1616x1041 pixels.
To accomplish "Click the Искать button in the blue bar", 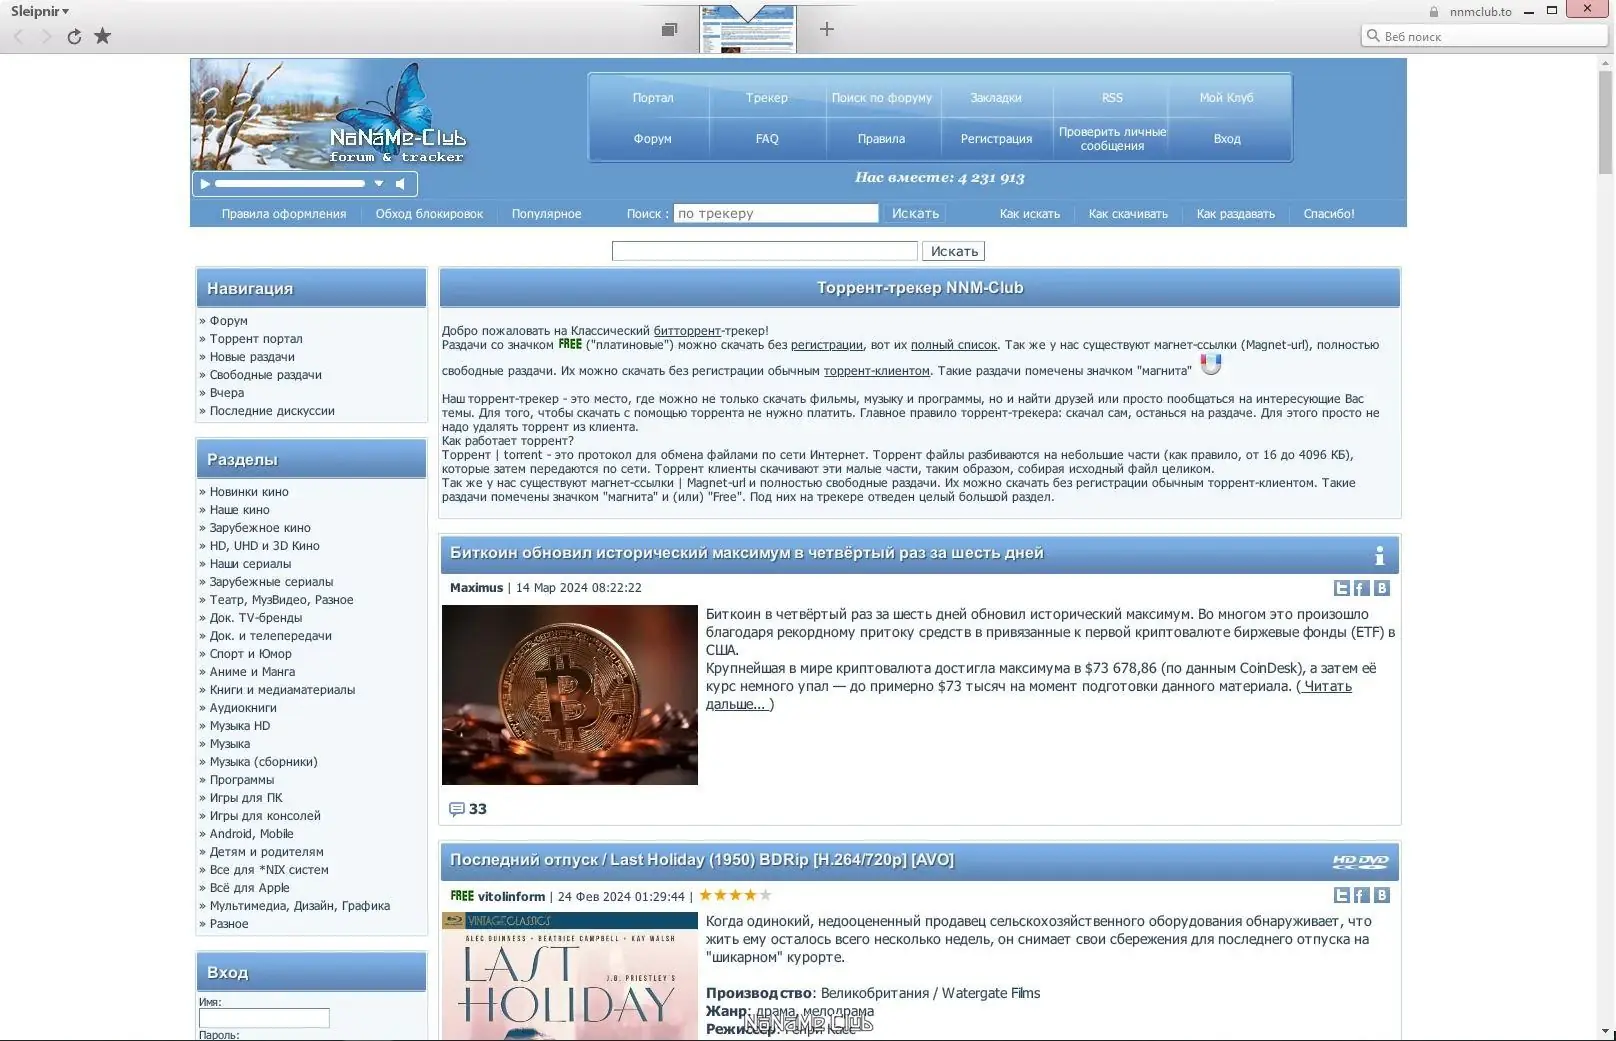I will pos(915,213).
